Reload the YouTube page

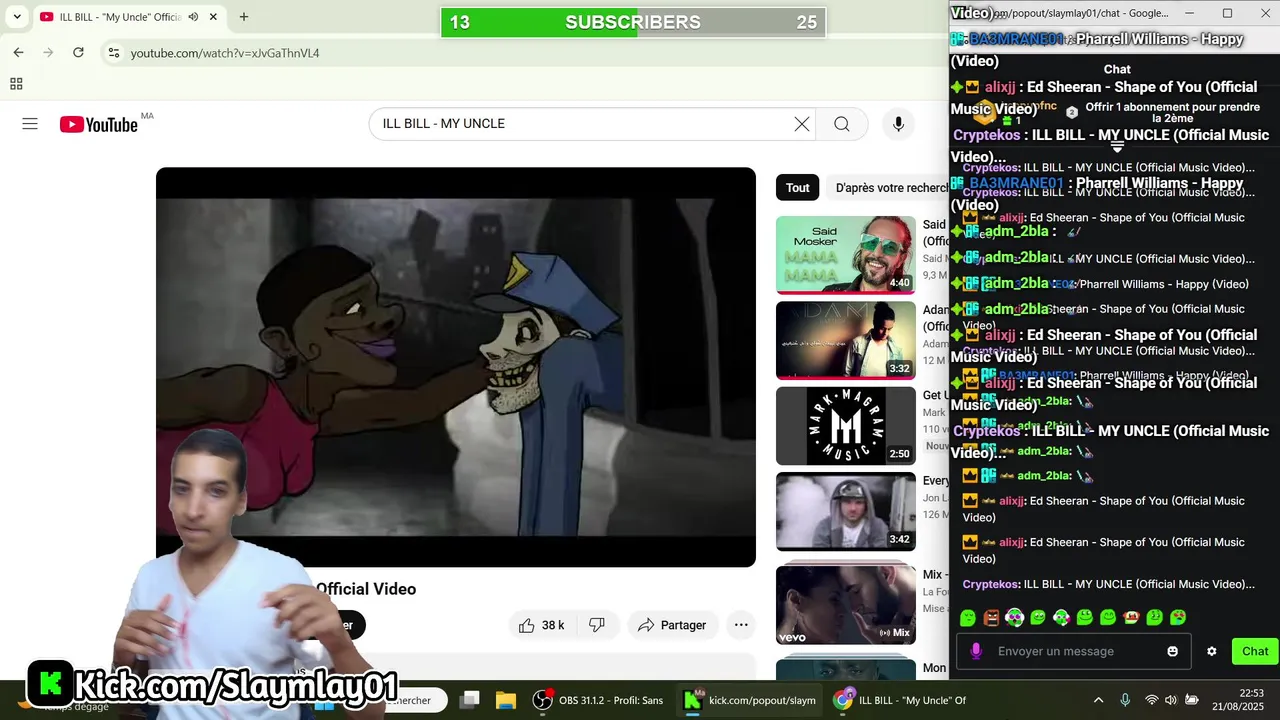pos(78,53)
